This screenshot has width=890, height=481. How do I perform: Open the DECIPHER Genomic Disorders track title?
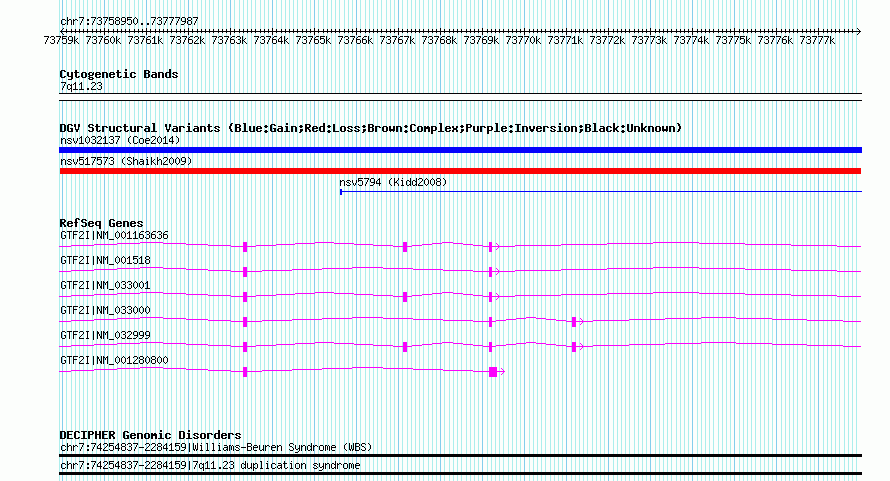coord(150,436)
